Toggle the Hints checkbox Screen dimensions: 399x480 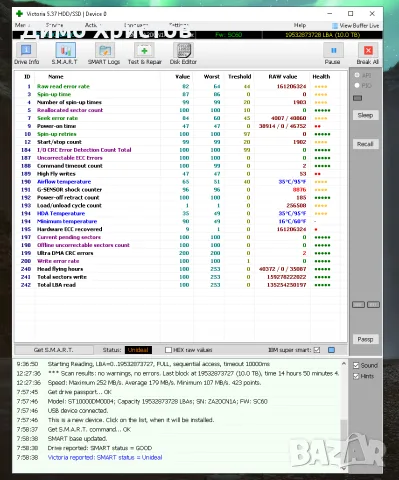tap(356, 376)
